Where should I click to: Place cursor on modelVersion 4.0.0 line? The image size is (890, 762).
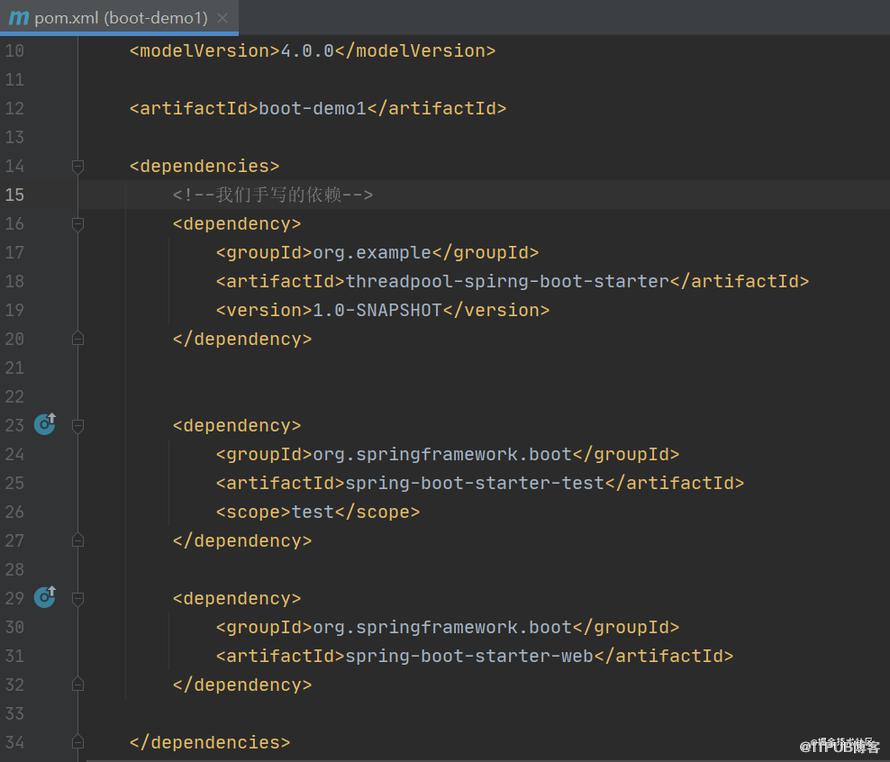pyautogui.click(x=312, y=51)
